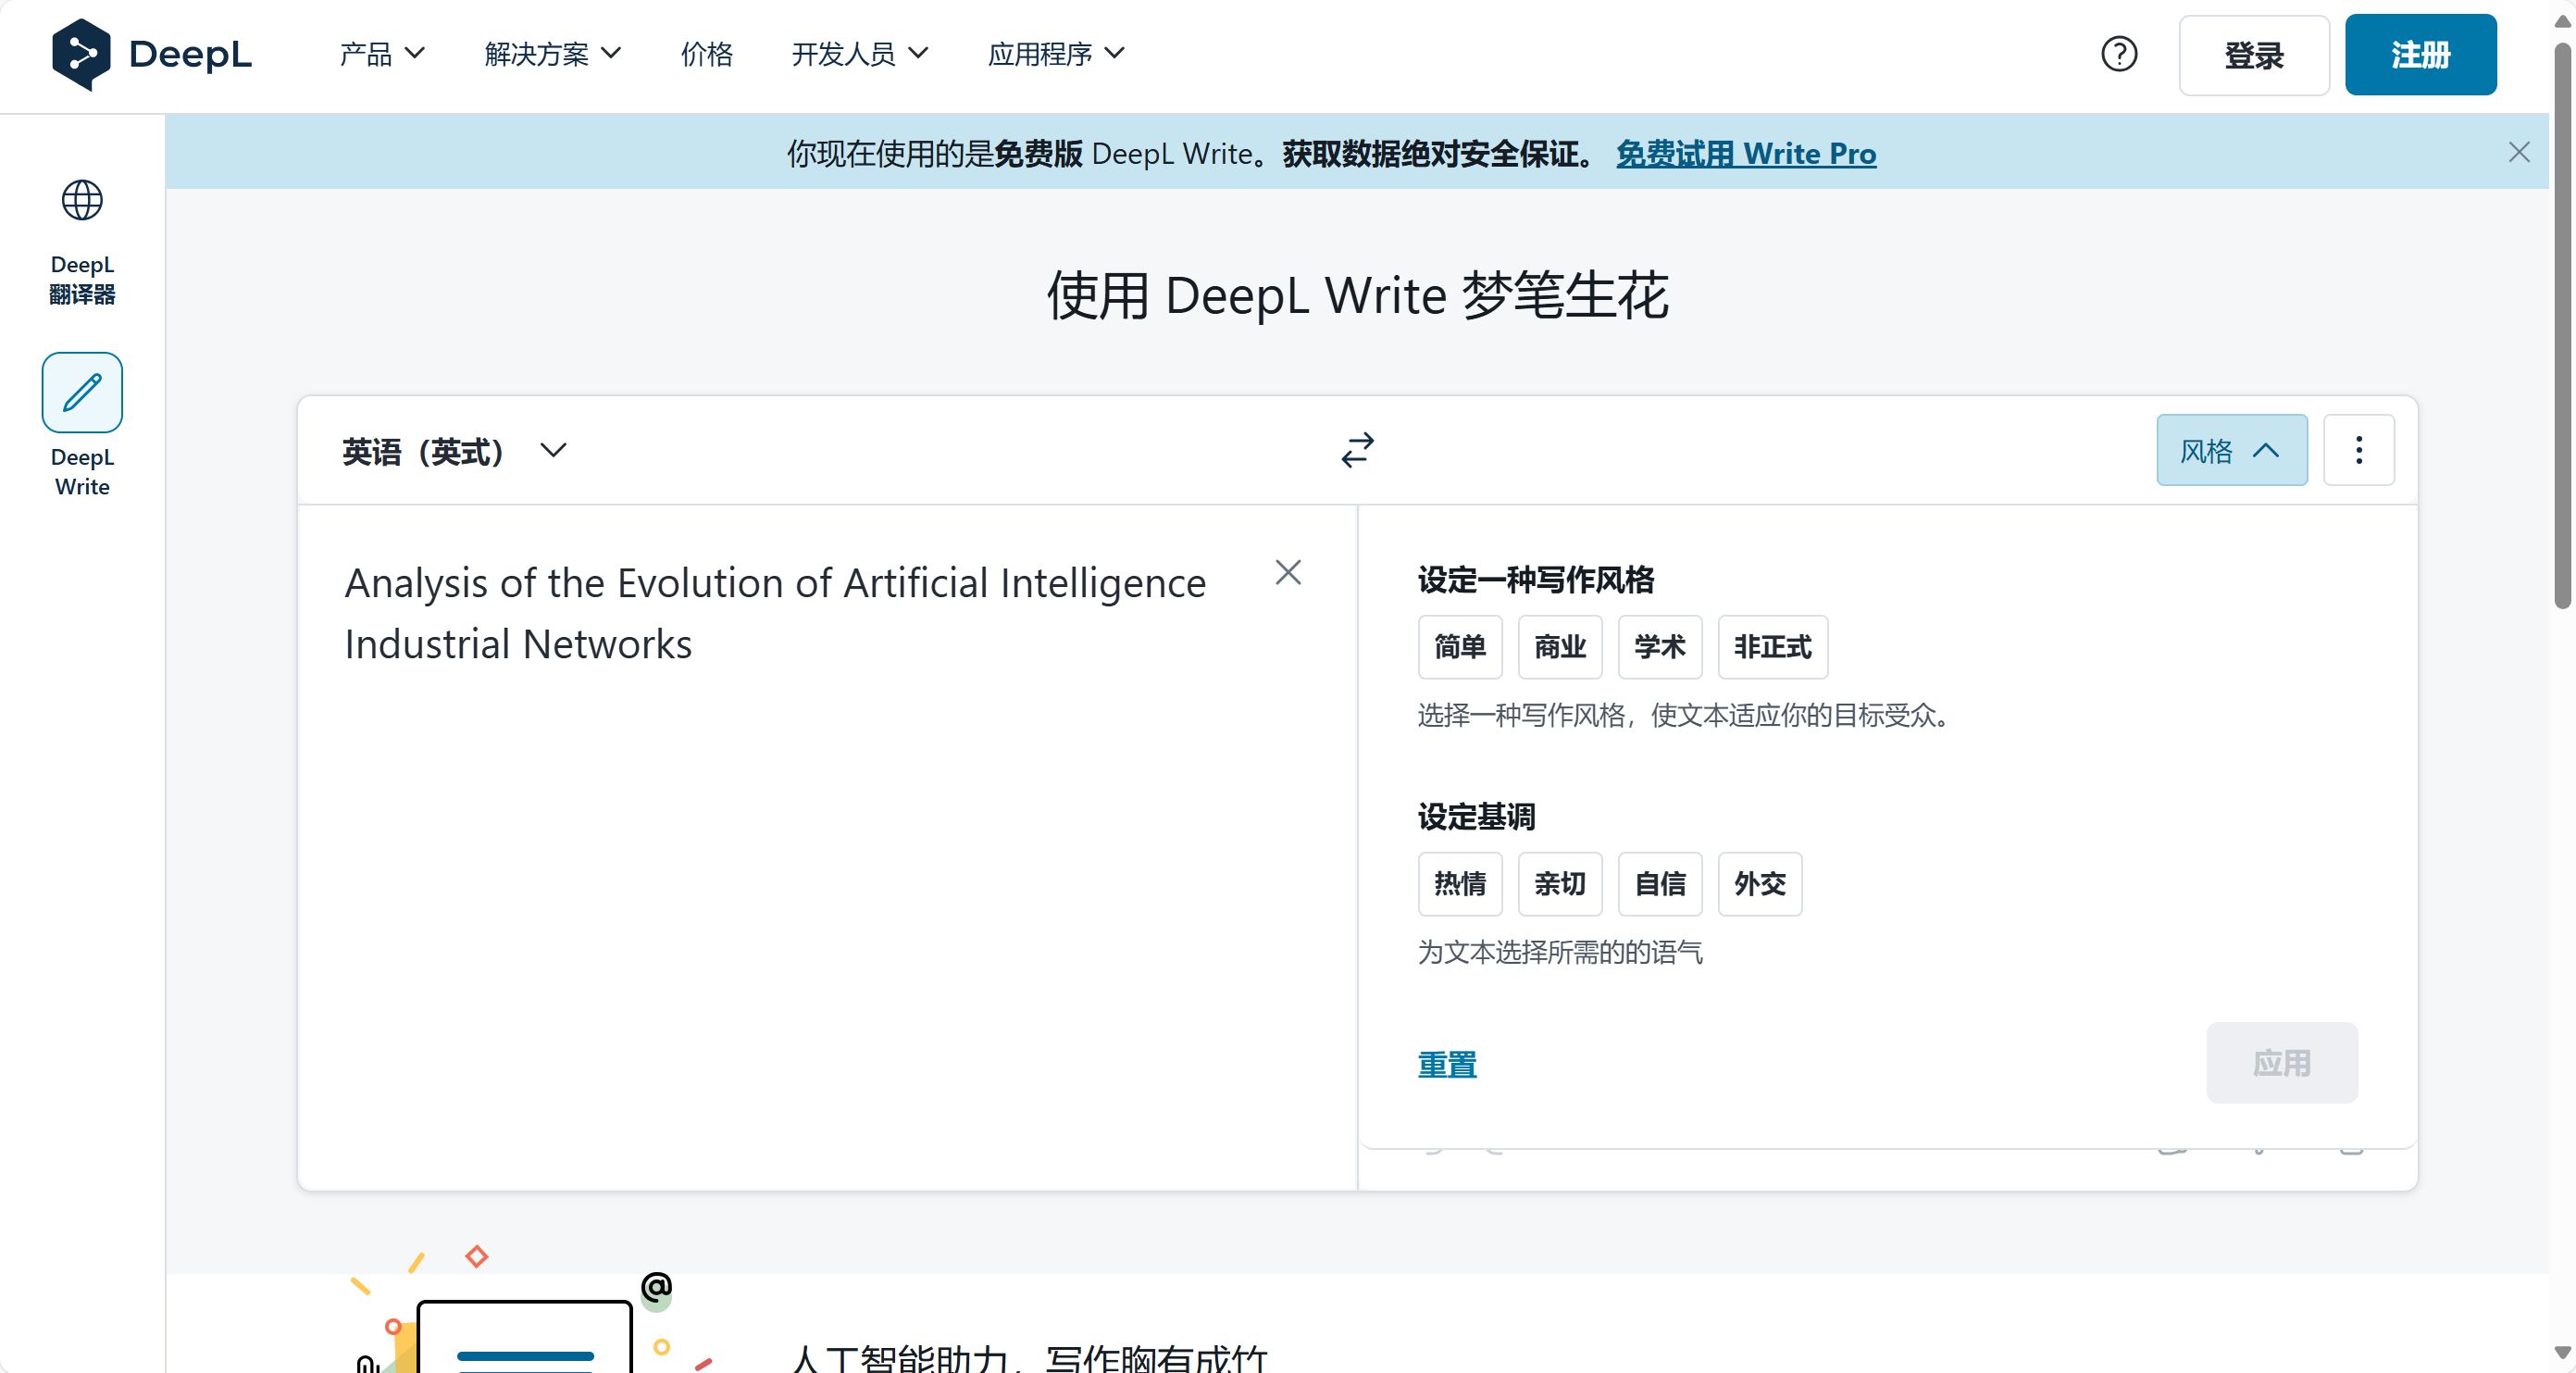Toggle the 自信 tone option
Image resolution: width=2576 pixels, height=1373 pixels.
(x=1659, y=884)
